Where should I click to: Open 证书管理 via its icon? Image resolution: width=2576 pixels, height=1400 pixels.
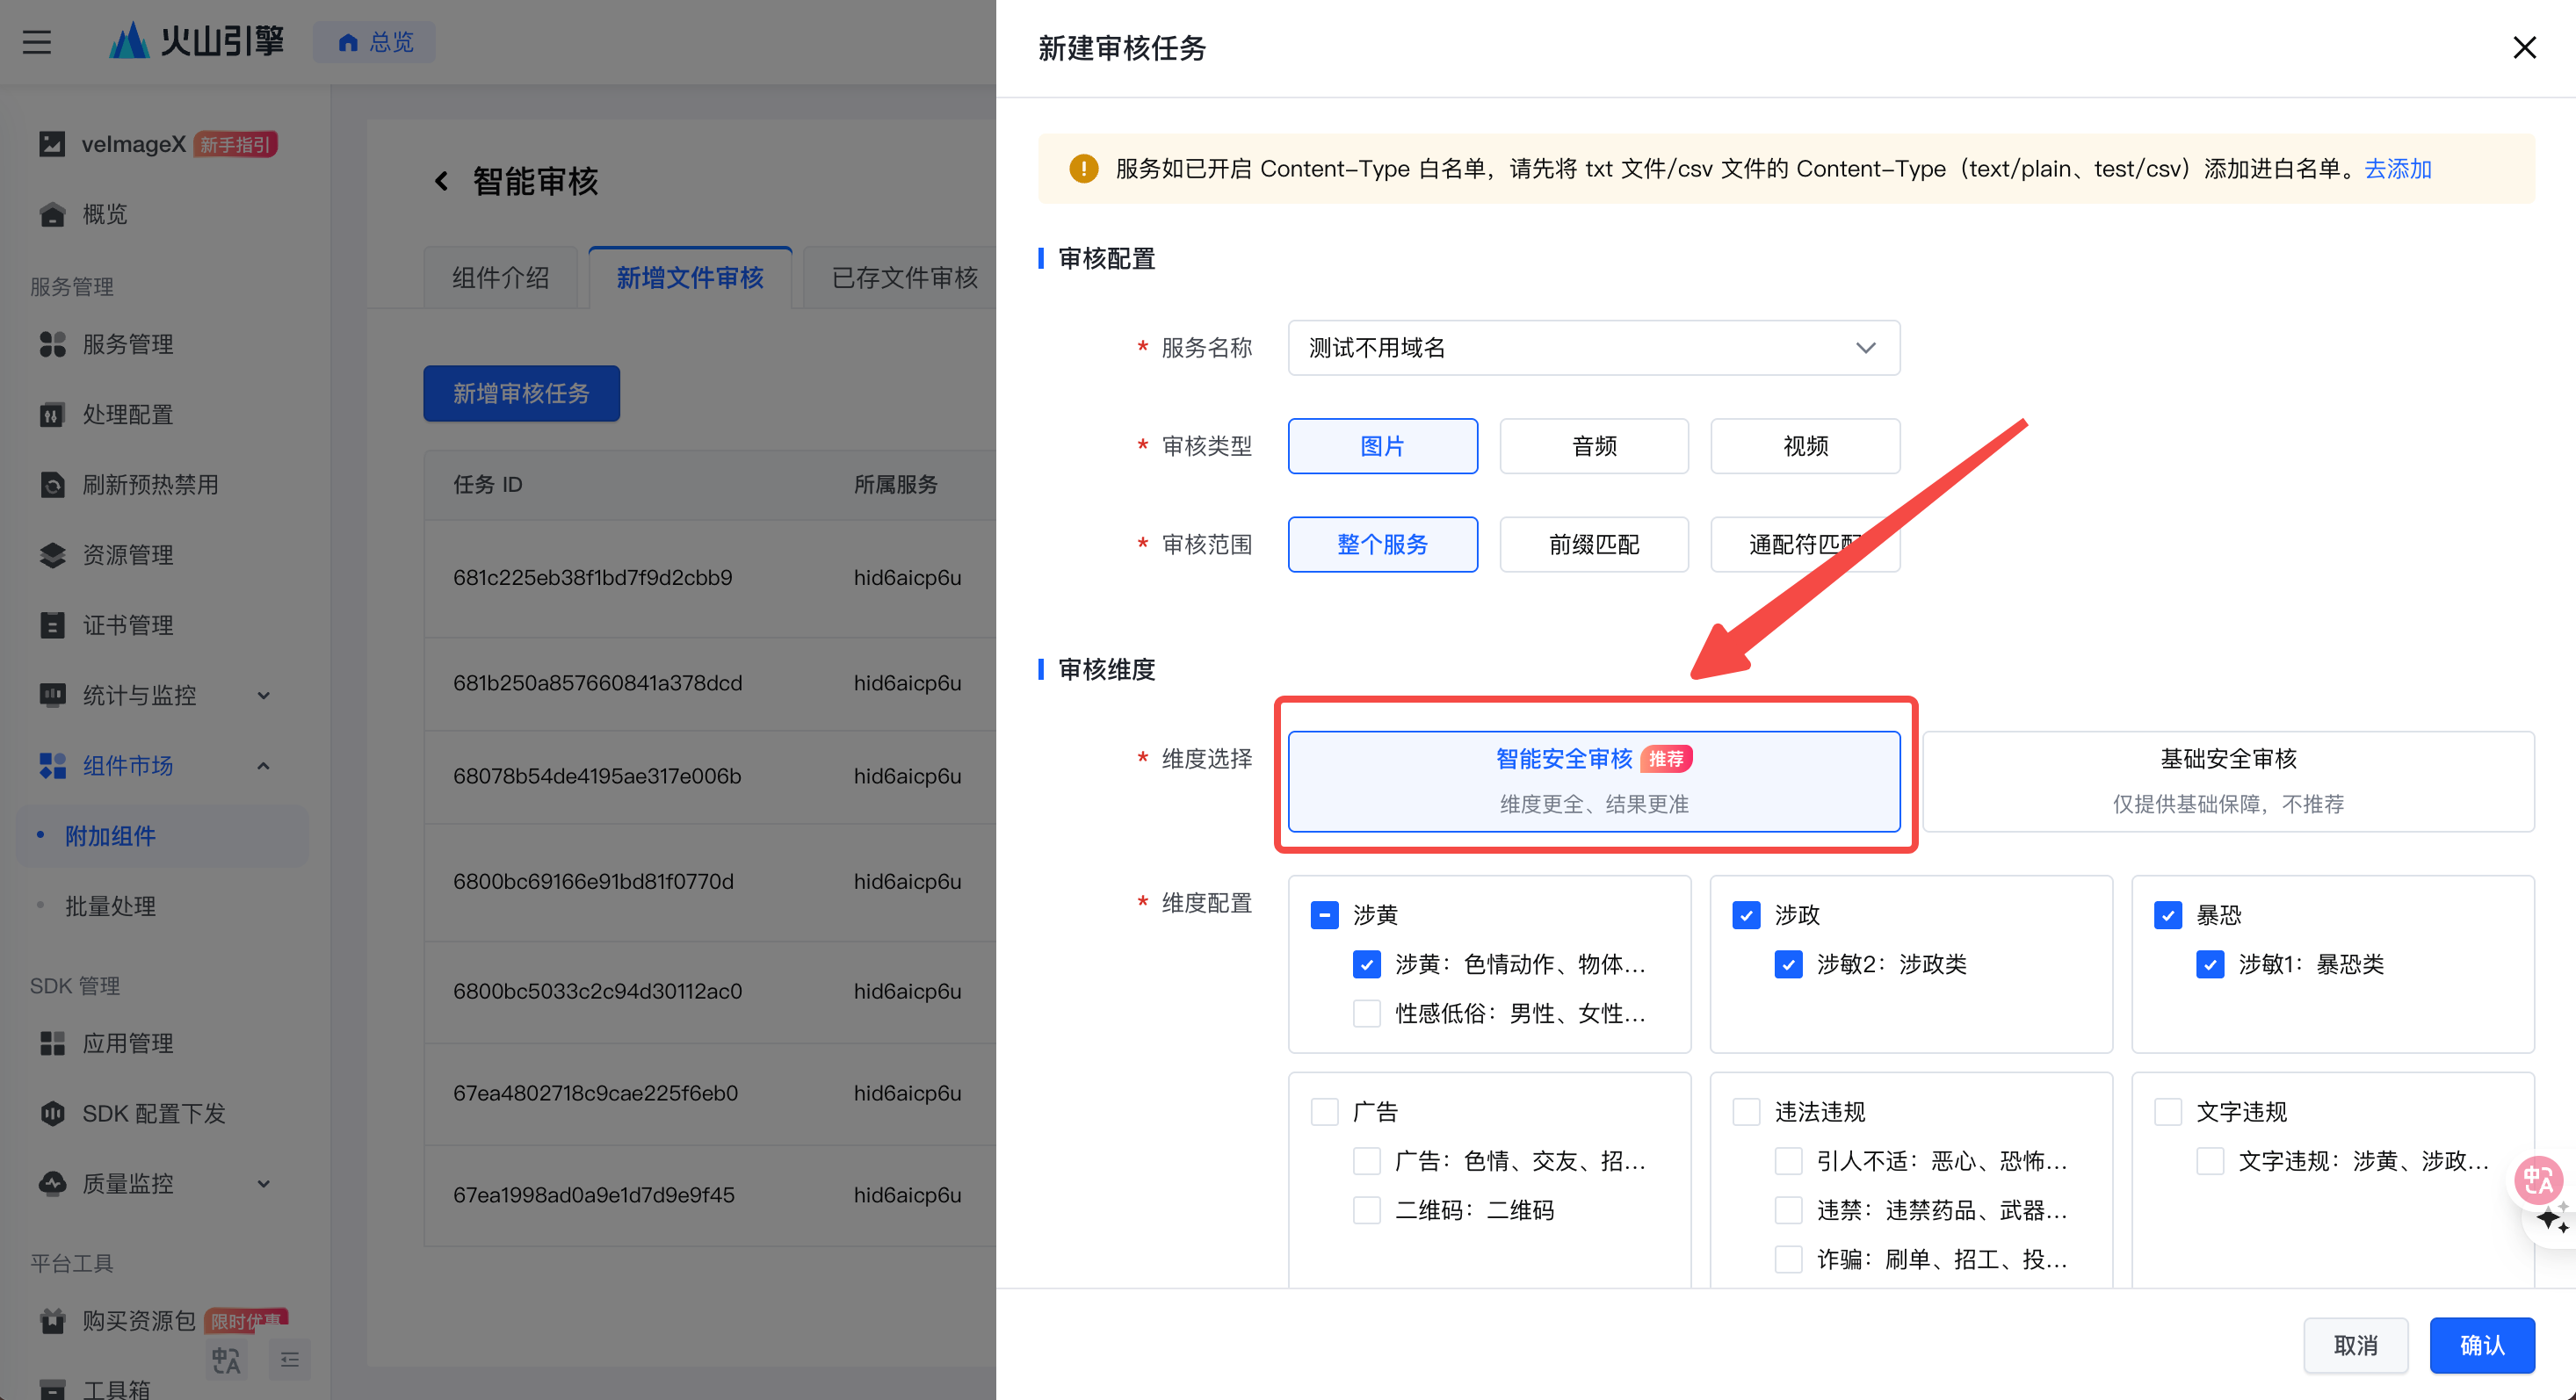pos(52,625)
